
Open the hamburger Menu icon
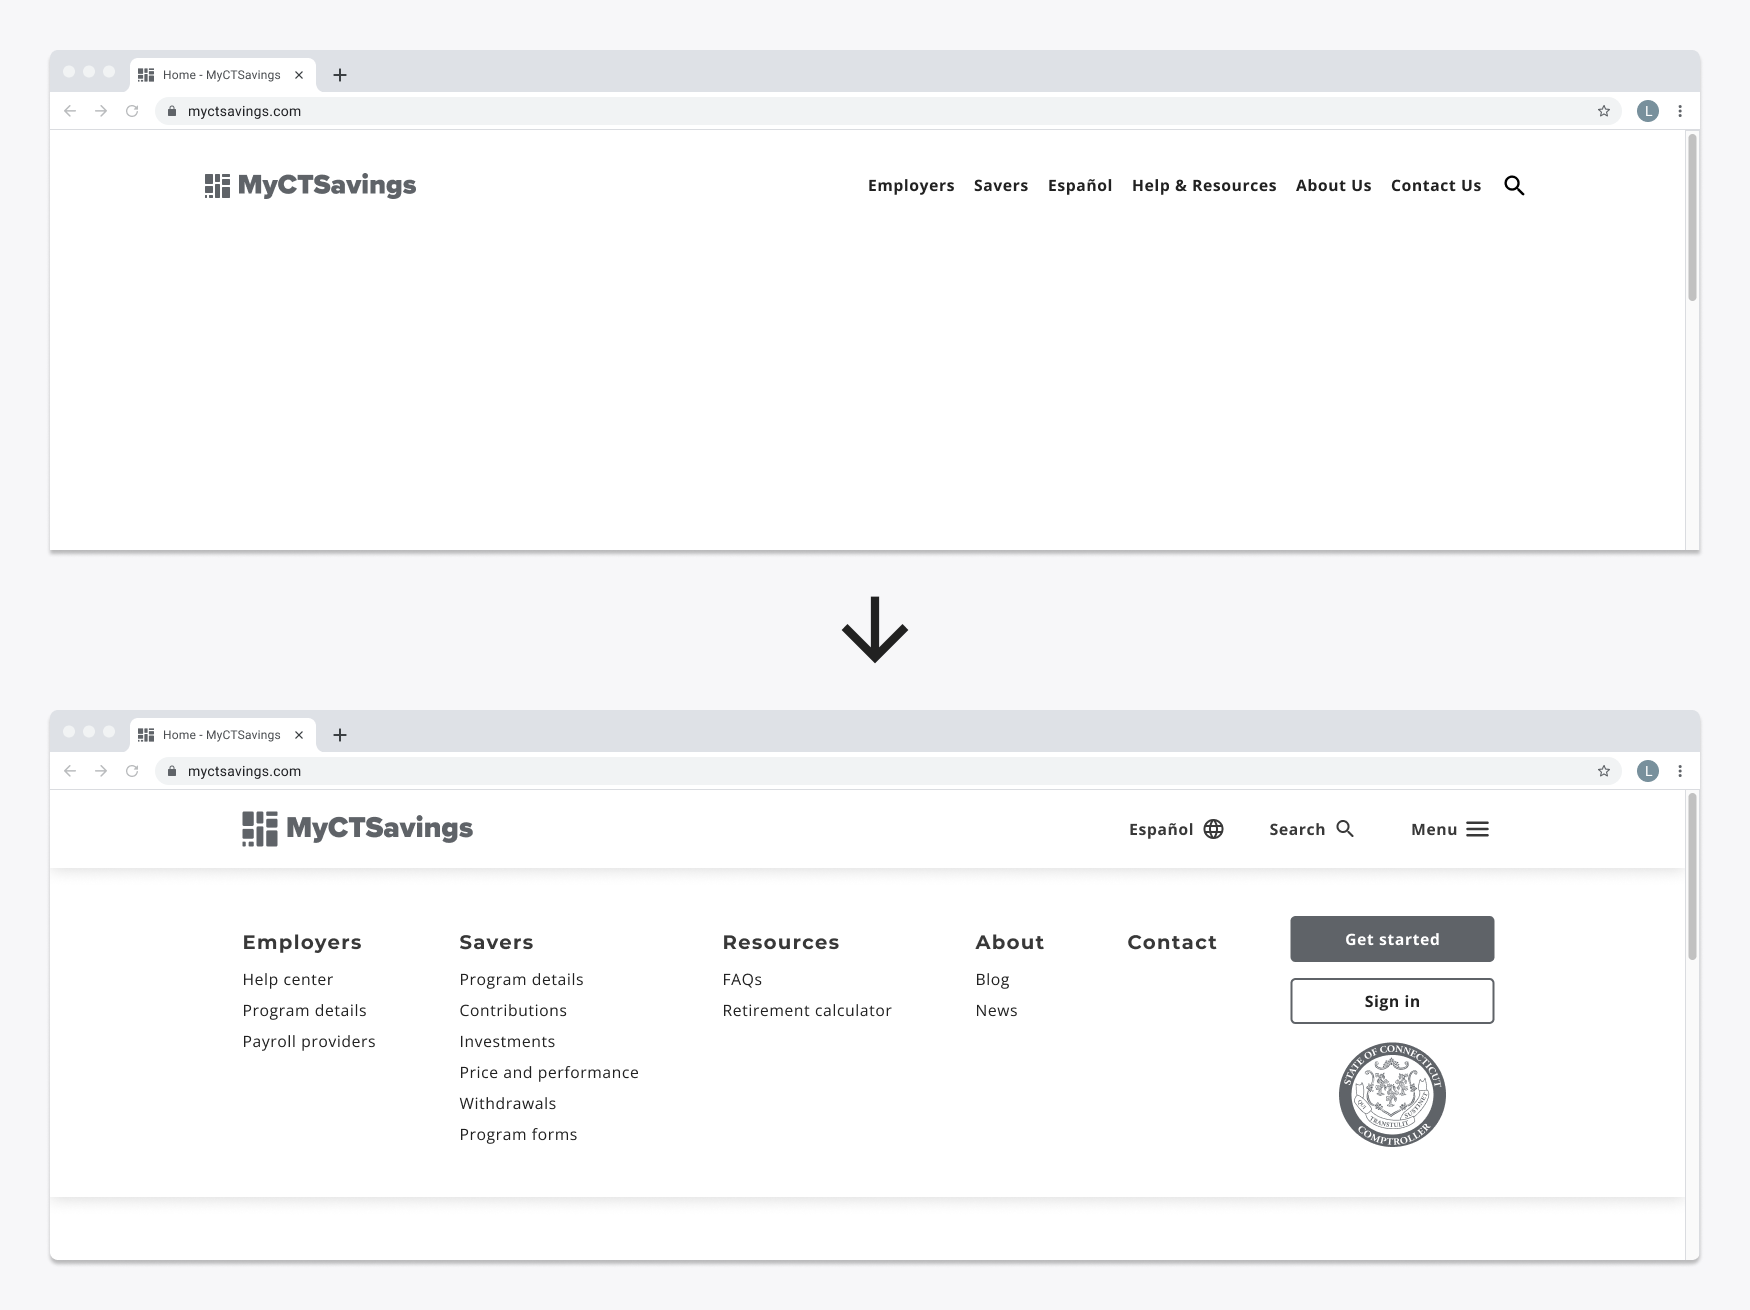click(1476, 829)
